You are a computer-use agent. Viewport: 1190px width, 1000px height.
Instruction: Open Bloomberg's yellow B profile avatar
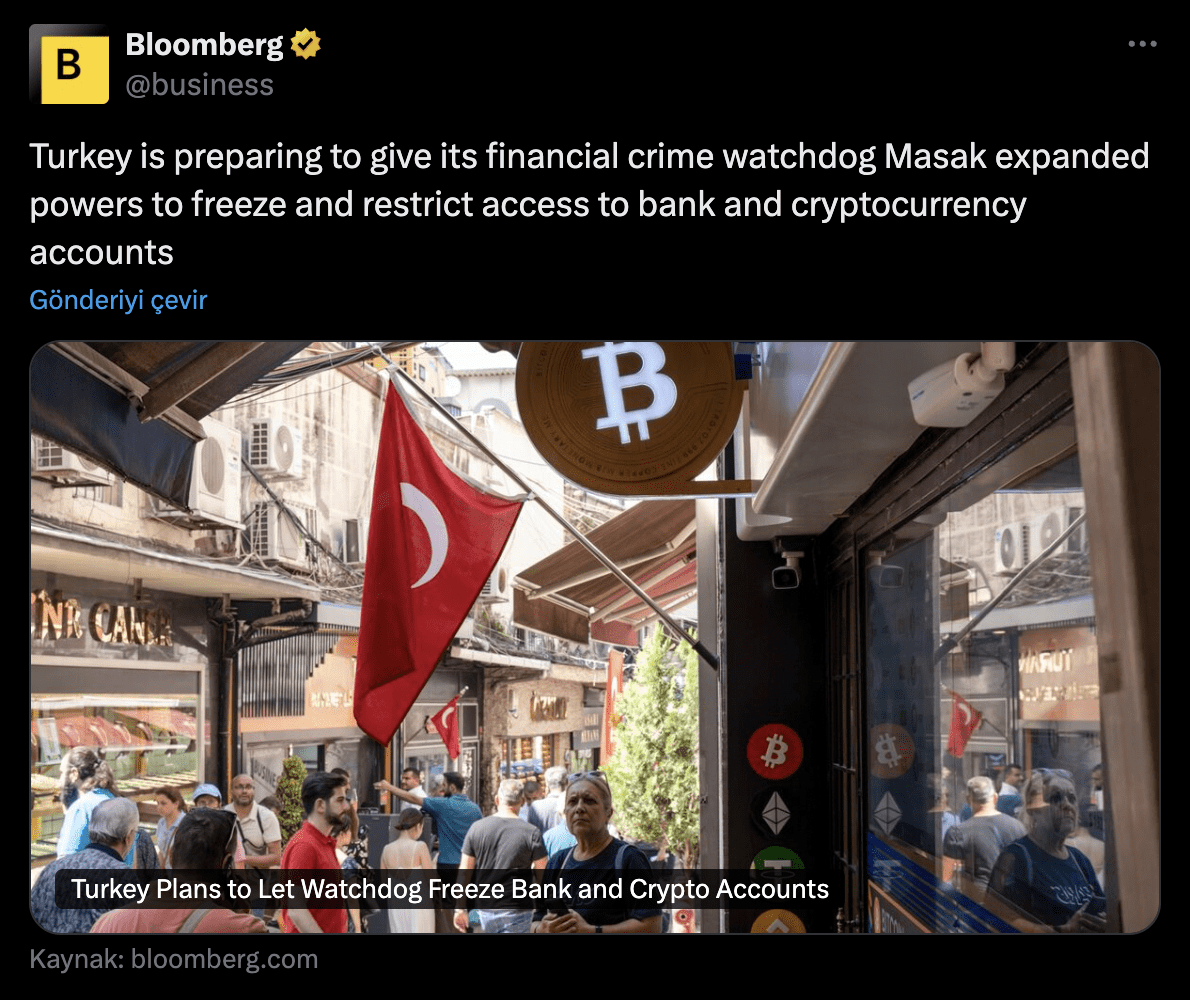pos(69,64)
